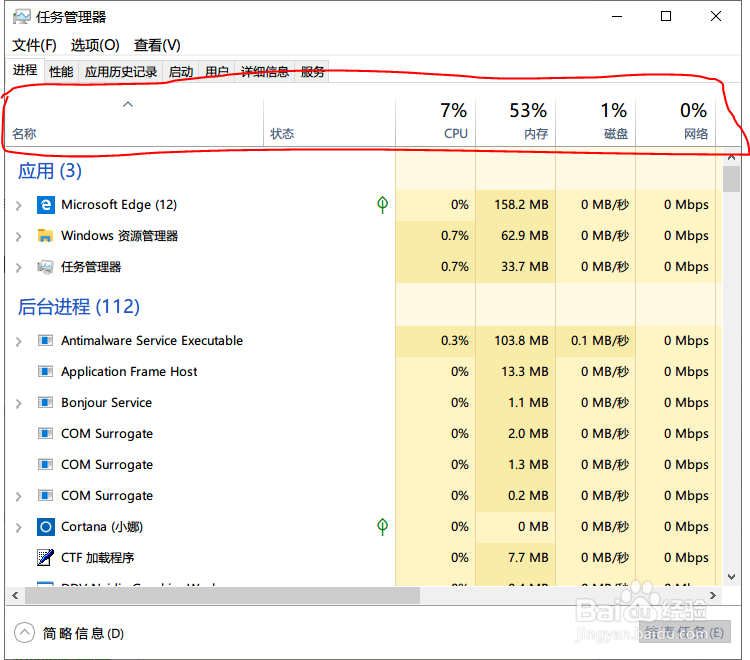
Task: Switch to the 应用历史记录 tab
Action: pyautogui.click(x=121, y=72)
